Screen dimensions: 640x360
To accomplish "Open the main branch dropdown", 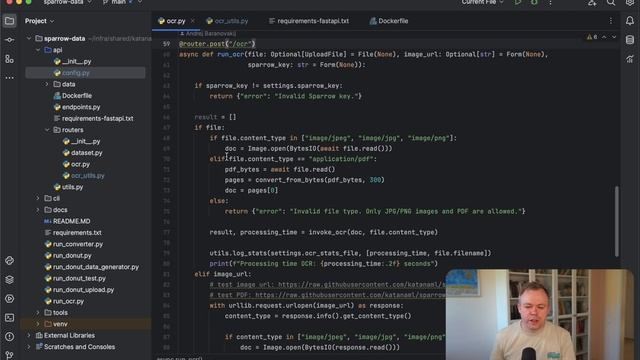I will point(122,2).
